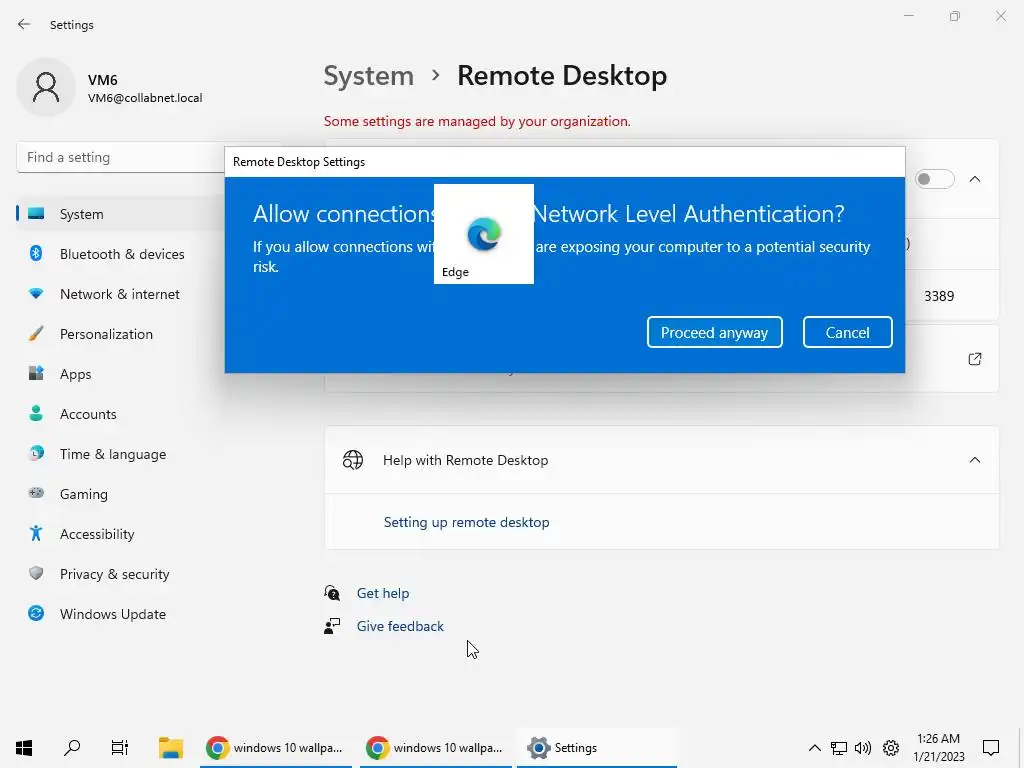Screen dimensions: 1024x768
Task: Click the Accounts person icon
Action: (36, 413)
